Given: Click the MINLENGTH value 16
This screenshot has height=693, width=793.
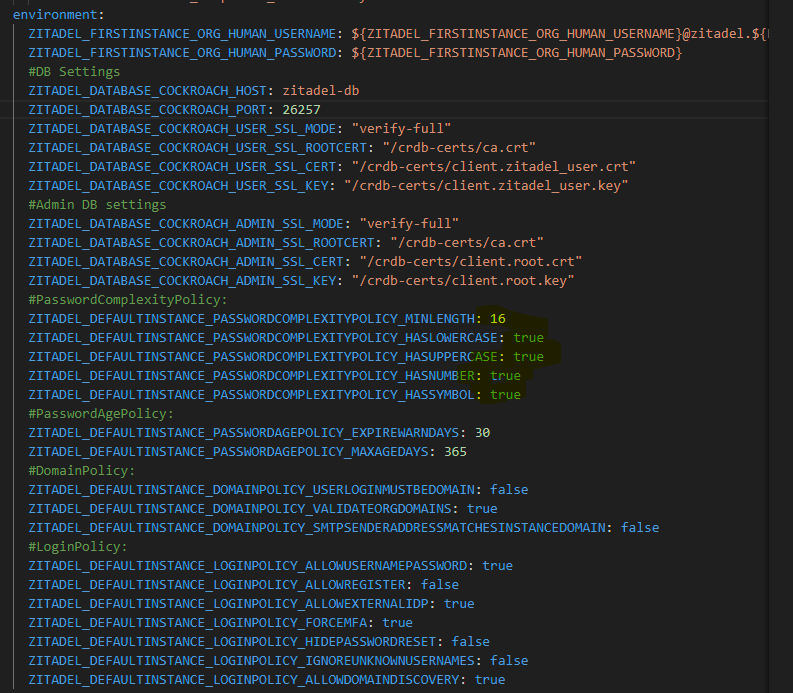Looking at the screenshot, I should (498, 319).
